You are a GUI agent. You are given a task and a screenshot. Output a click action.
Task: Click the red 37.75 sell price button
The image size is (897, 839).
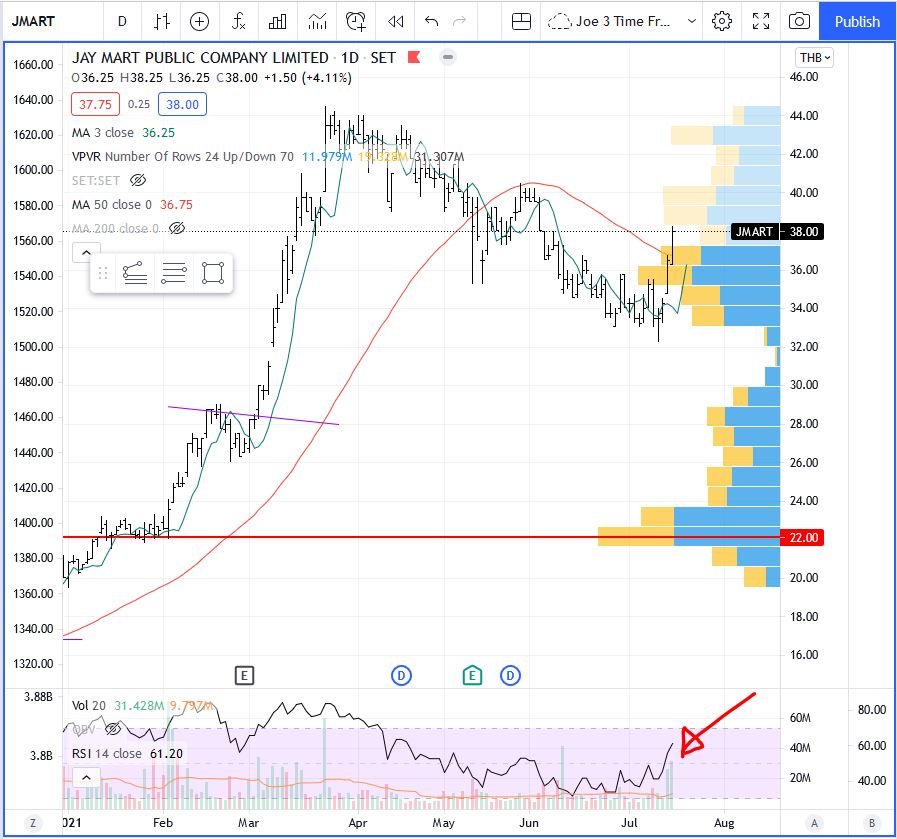[x=95, y=104]
